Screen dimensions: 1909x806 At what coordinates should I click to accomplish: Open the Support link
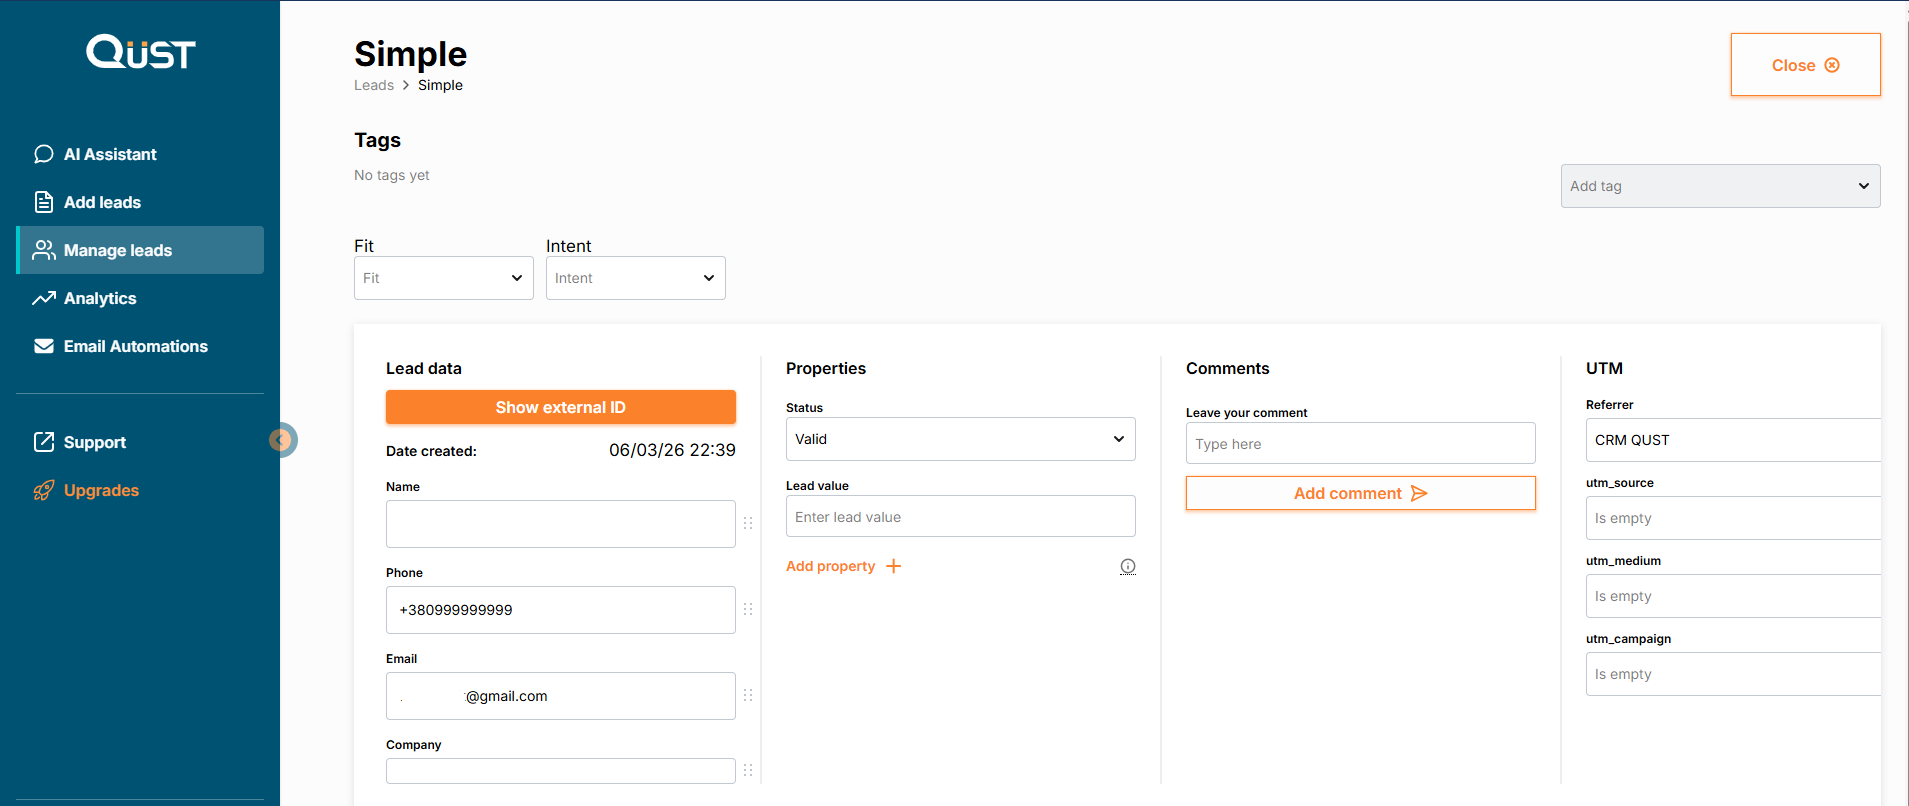pyautogui.click(x=94, y=442)
